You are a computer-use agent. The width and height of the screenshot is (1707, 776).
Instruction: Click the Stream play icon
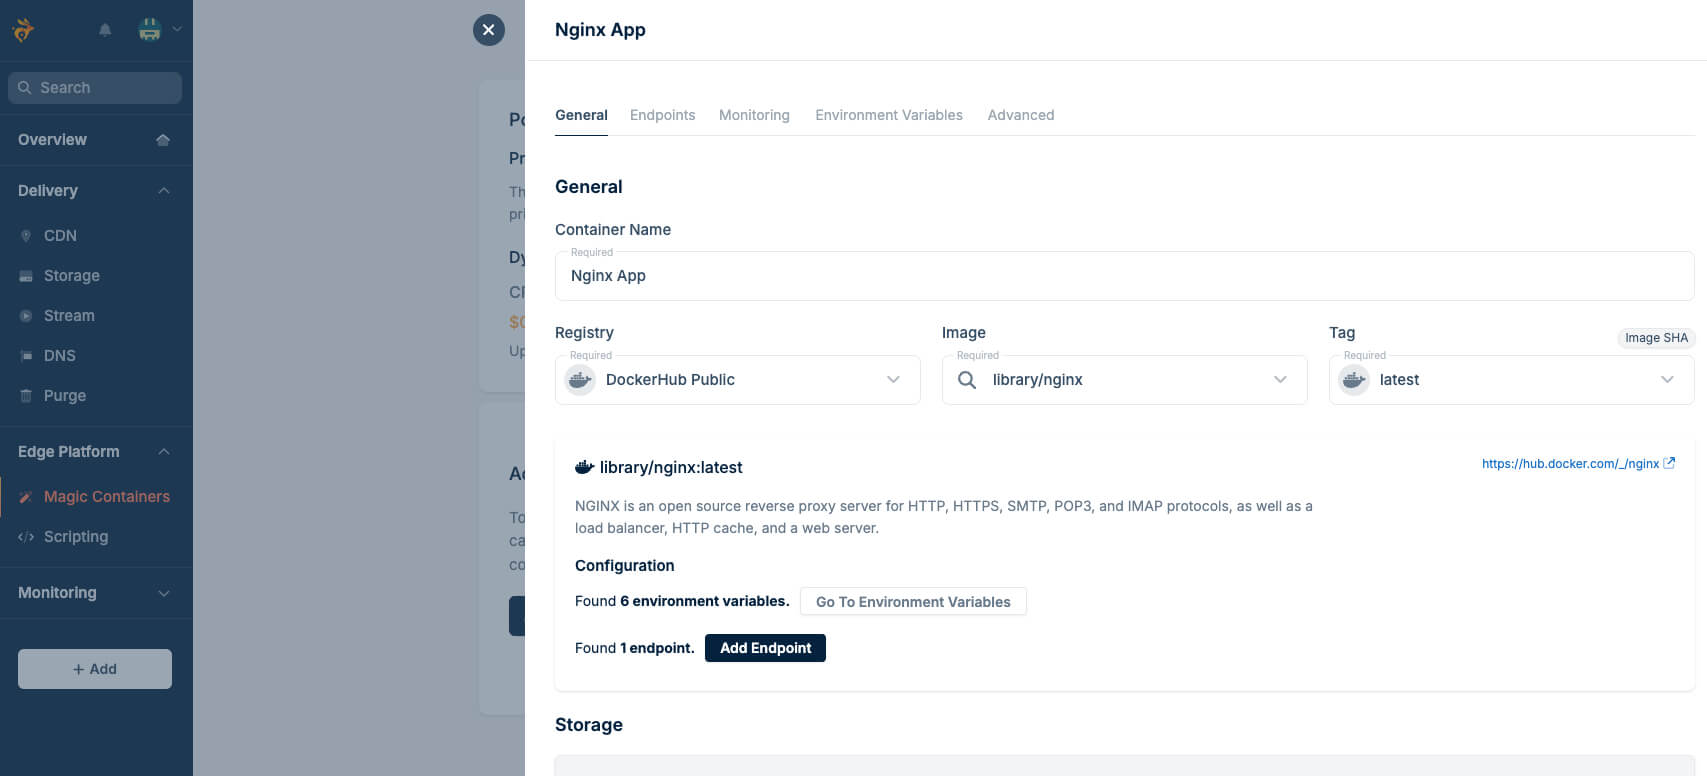click(26, 316)
